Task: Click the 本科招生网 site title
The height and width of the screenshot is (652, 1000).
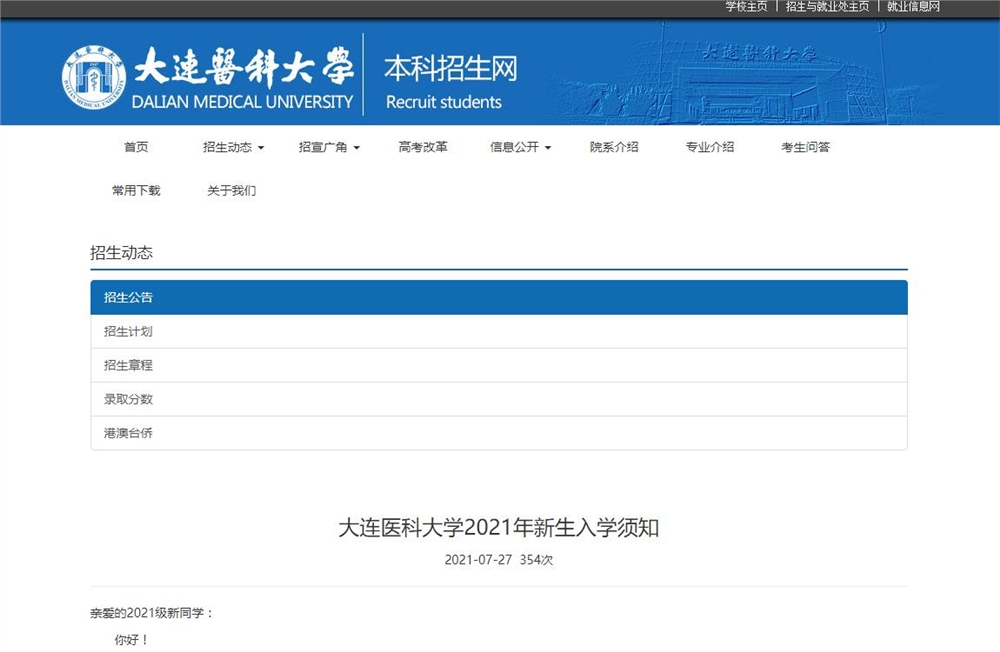Action: click(450, 68)
